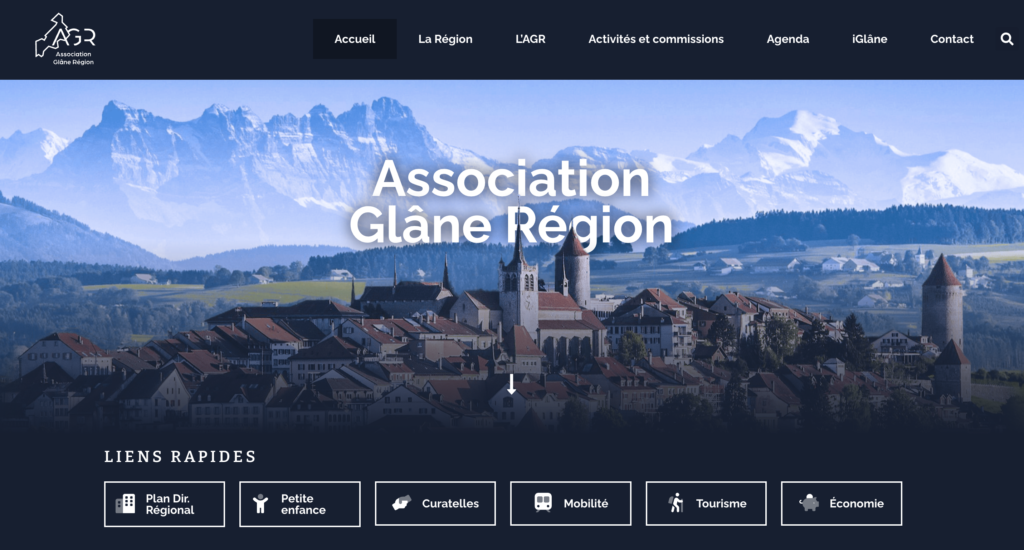Open Activités et commissions menu
This screenshot has height=550, width=1024.
656,39
